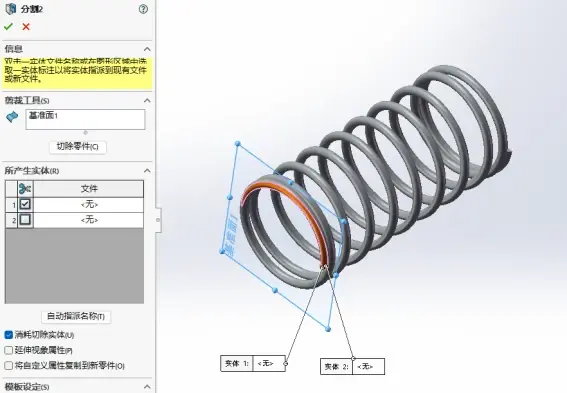Click the 切除零件 button
Image resolution: width=567 pixels, height=393 pixels.
(78, 146)
